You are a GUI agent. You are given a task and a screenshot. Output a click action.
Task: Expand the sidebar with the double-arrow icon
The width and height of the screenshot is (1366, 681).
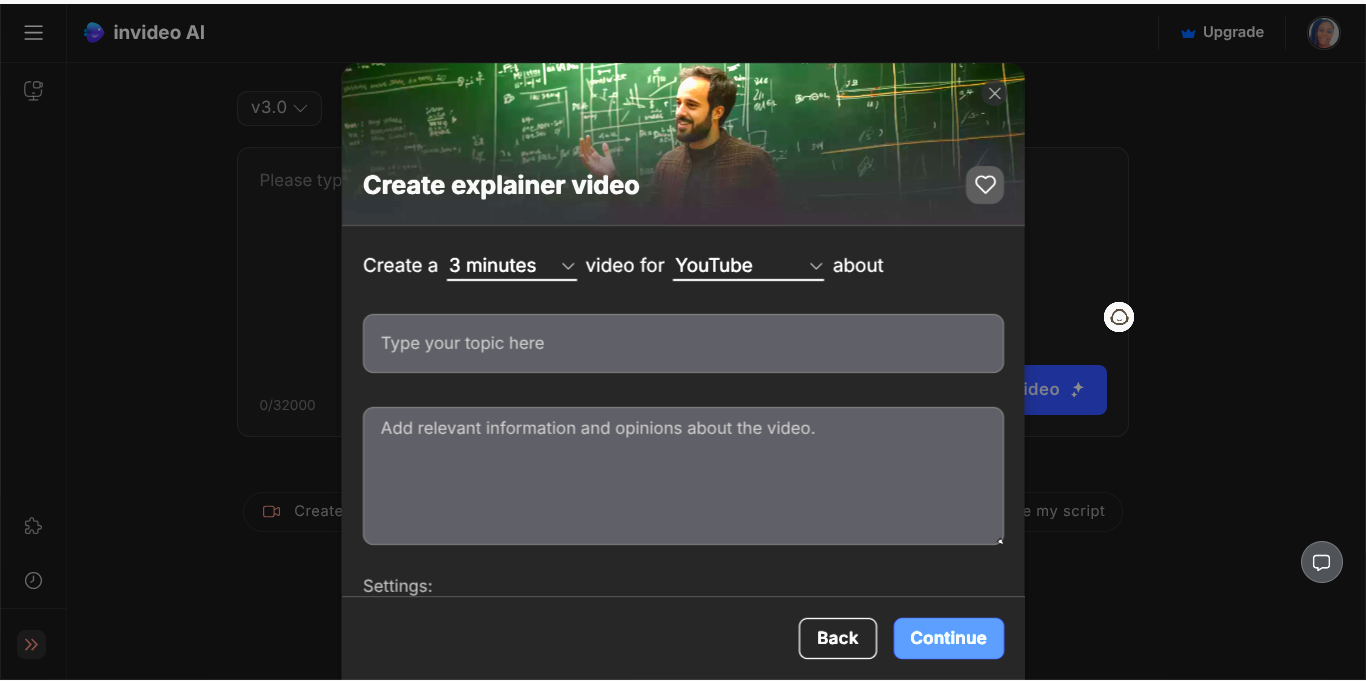[32, 644]
